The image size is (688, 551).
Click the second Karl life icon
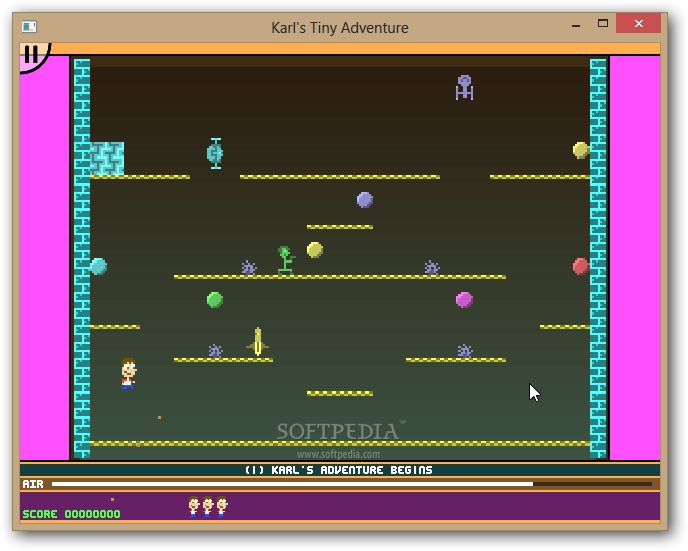point(208,507)
